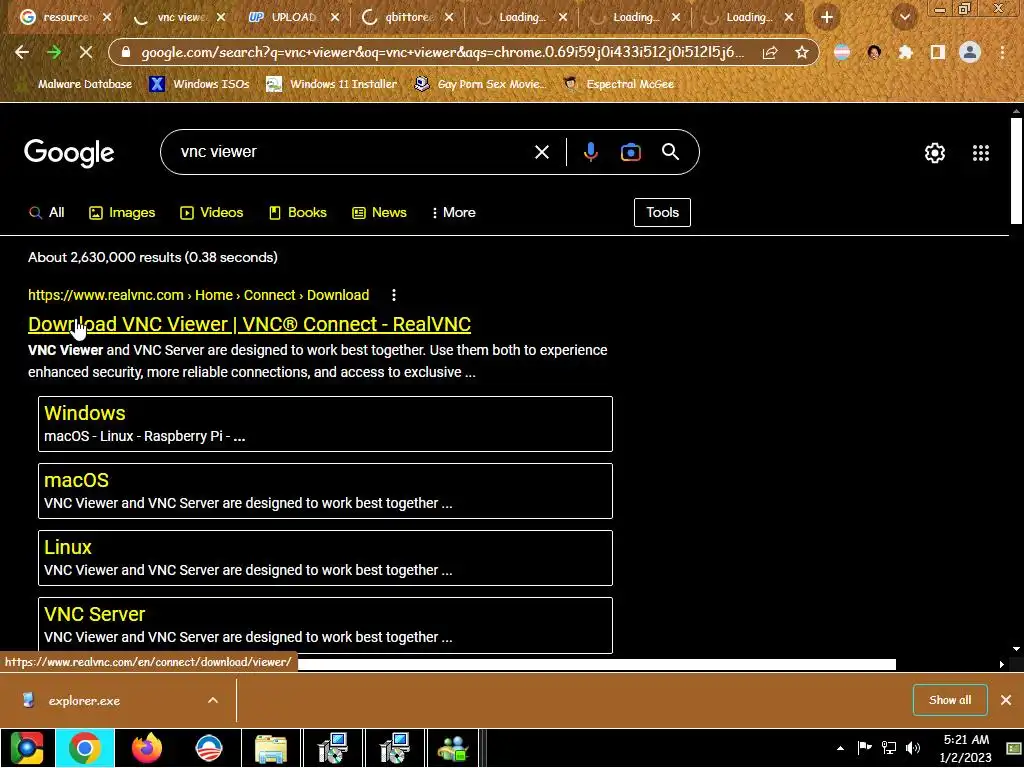Open the Chrome profile avatar
This screenshot has width=1024, height=768.
click(970, 52)
